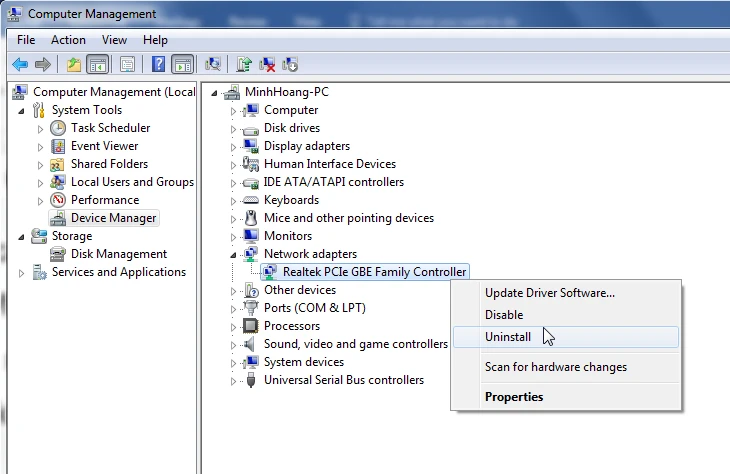Click Update Driver Software in context menu
Viewport: 730px width, 474px height.
549,293
